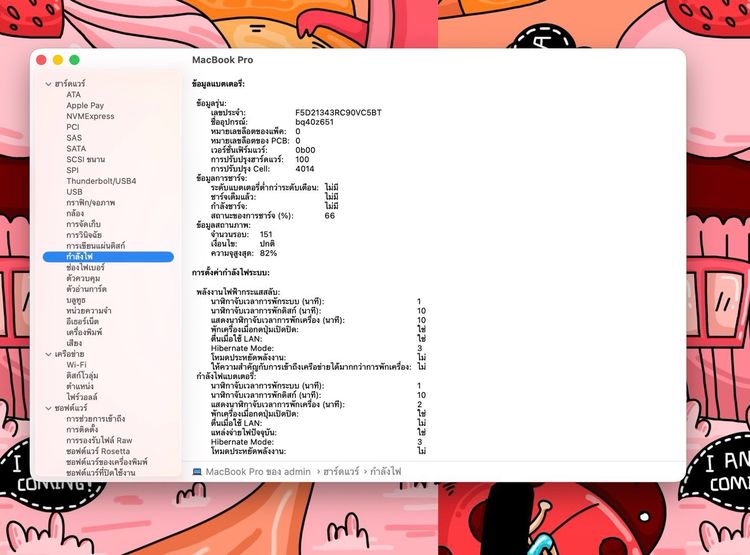The image size is (750, 555).
Task: Open กราฟิก/จอภาพ in the sidebar
Action: pyautogui.click(x=91, y=202)
